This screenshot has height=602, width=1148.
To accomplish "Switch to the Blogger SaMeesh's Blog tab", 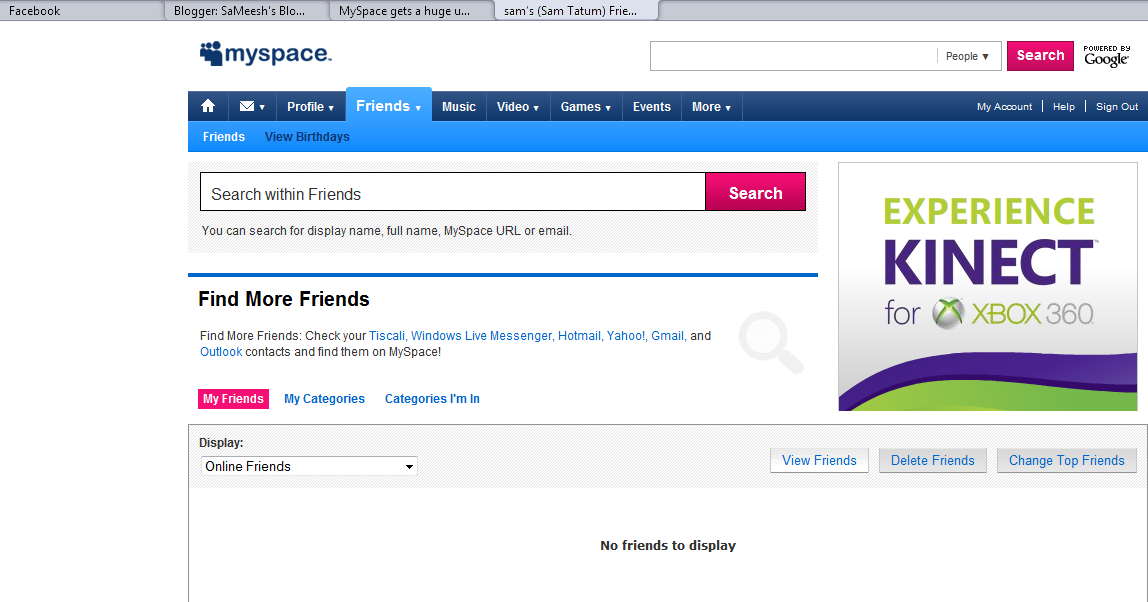I will tap(247, 10).
